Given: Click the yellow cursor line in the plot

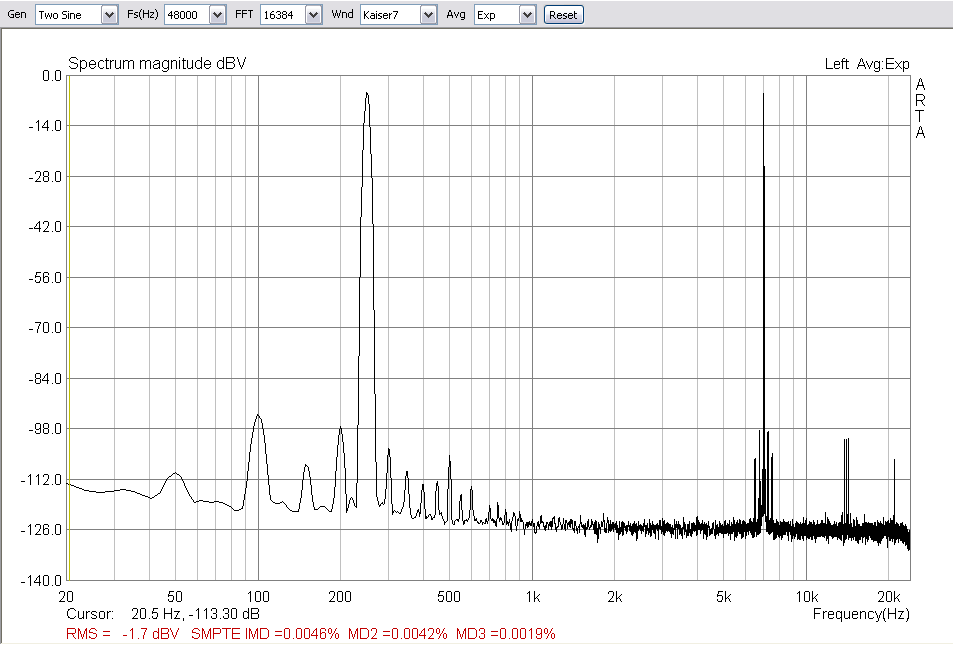Looking at the screenshot, I should [69, 328].
